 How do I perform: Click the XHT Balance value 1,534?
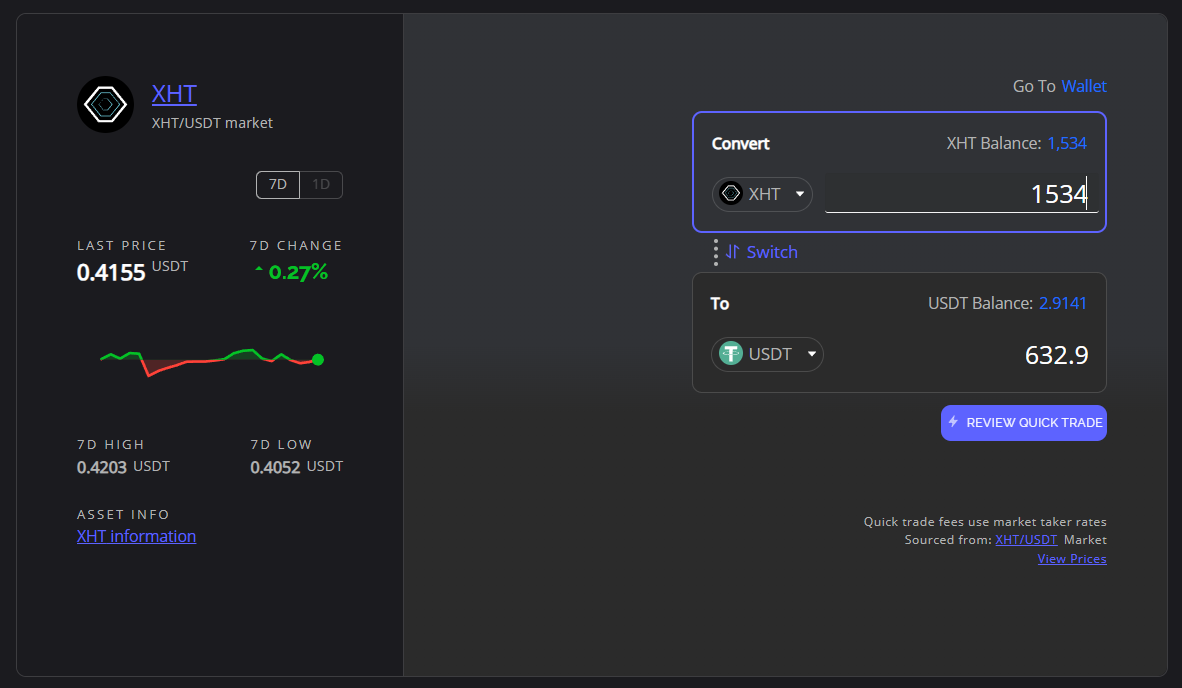point(1067,143)
